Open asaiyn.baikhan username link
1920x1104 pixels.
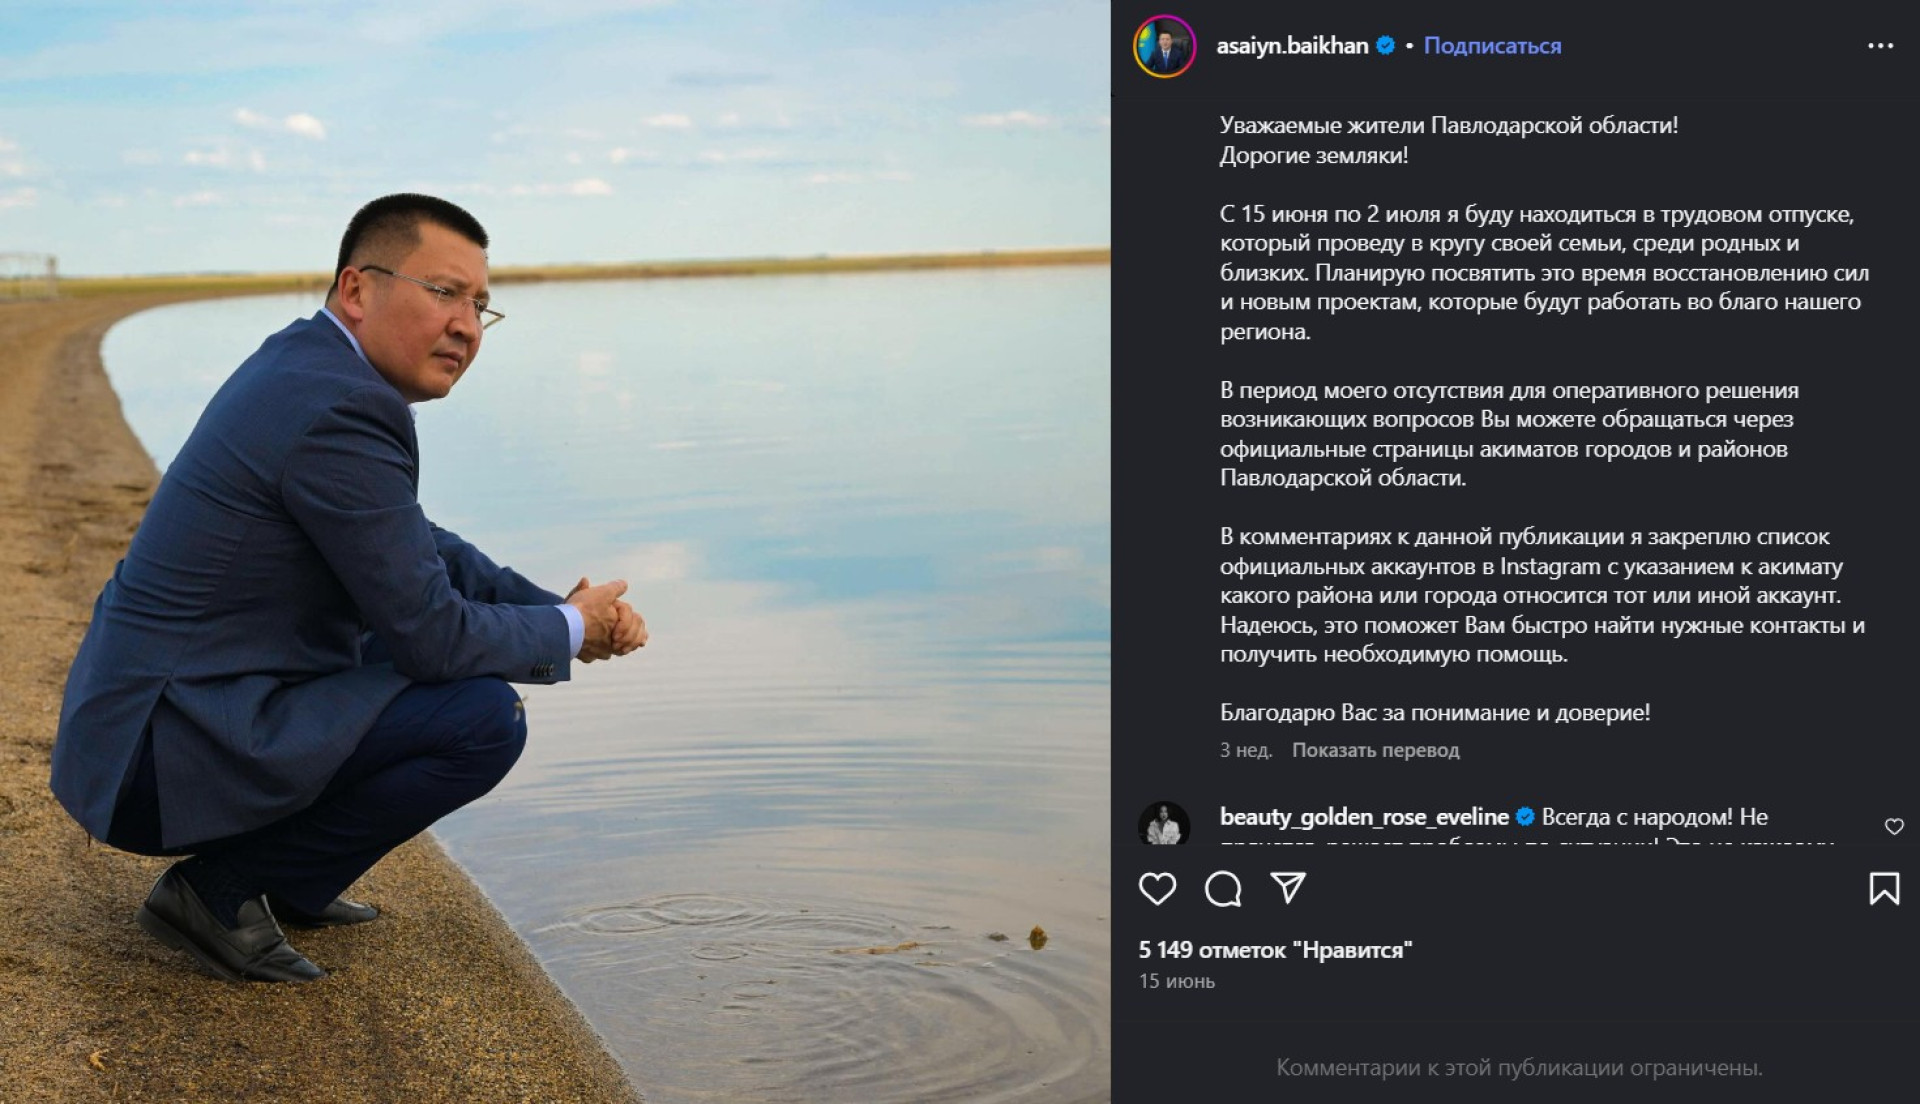(1292, 46)
